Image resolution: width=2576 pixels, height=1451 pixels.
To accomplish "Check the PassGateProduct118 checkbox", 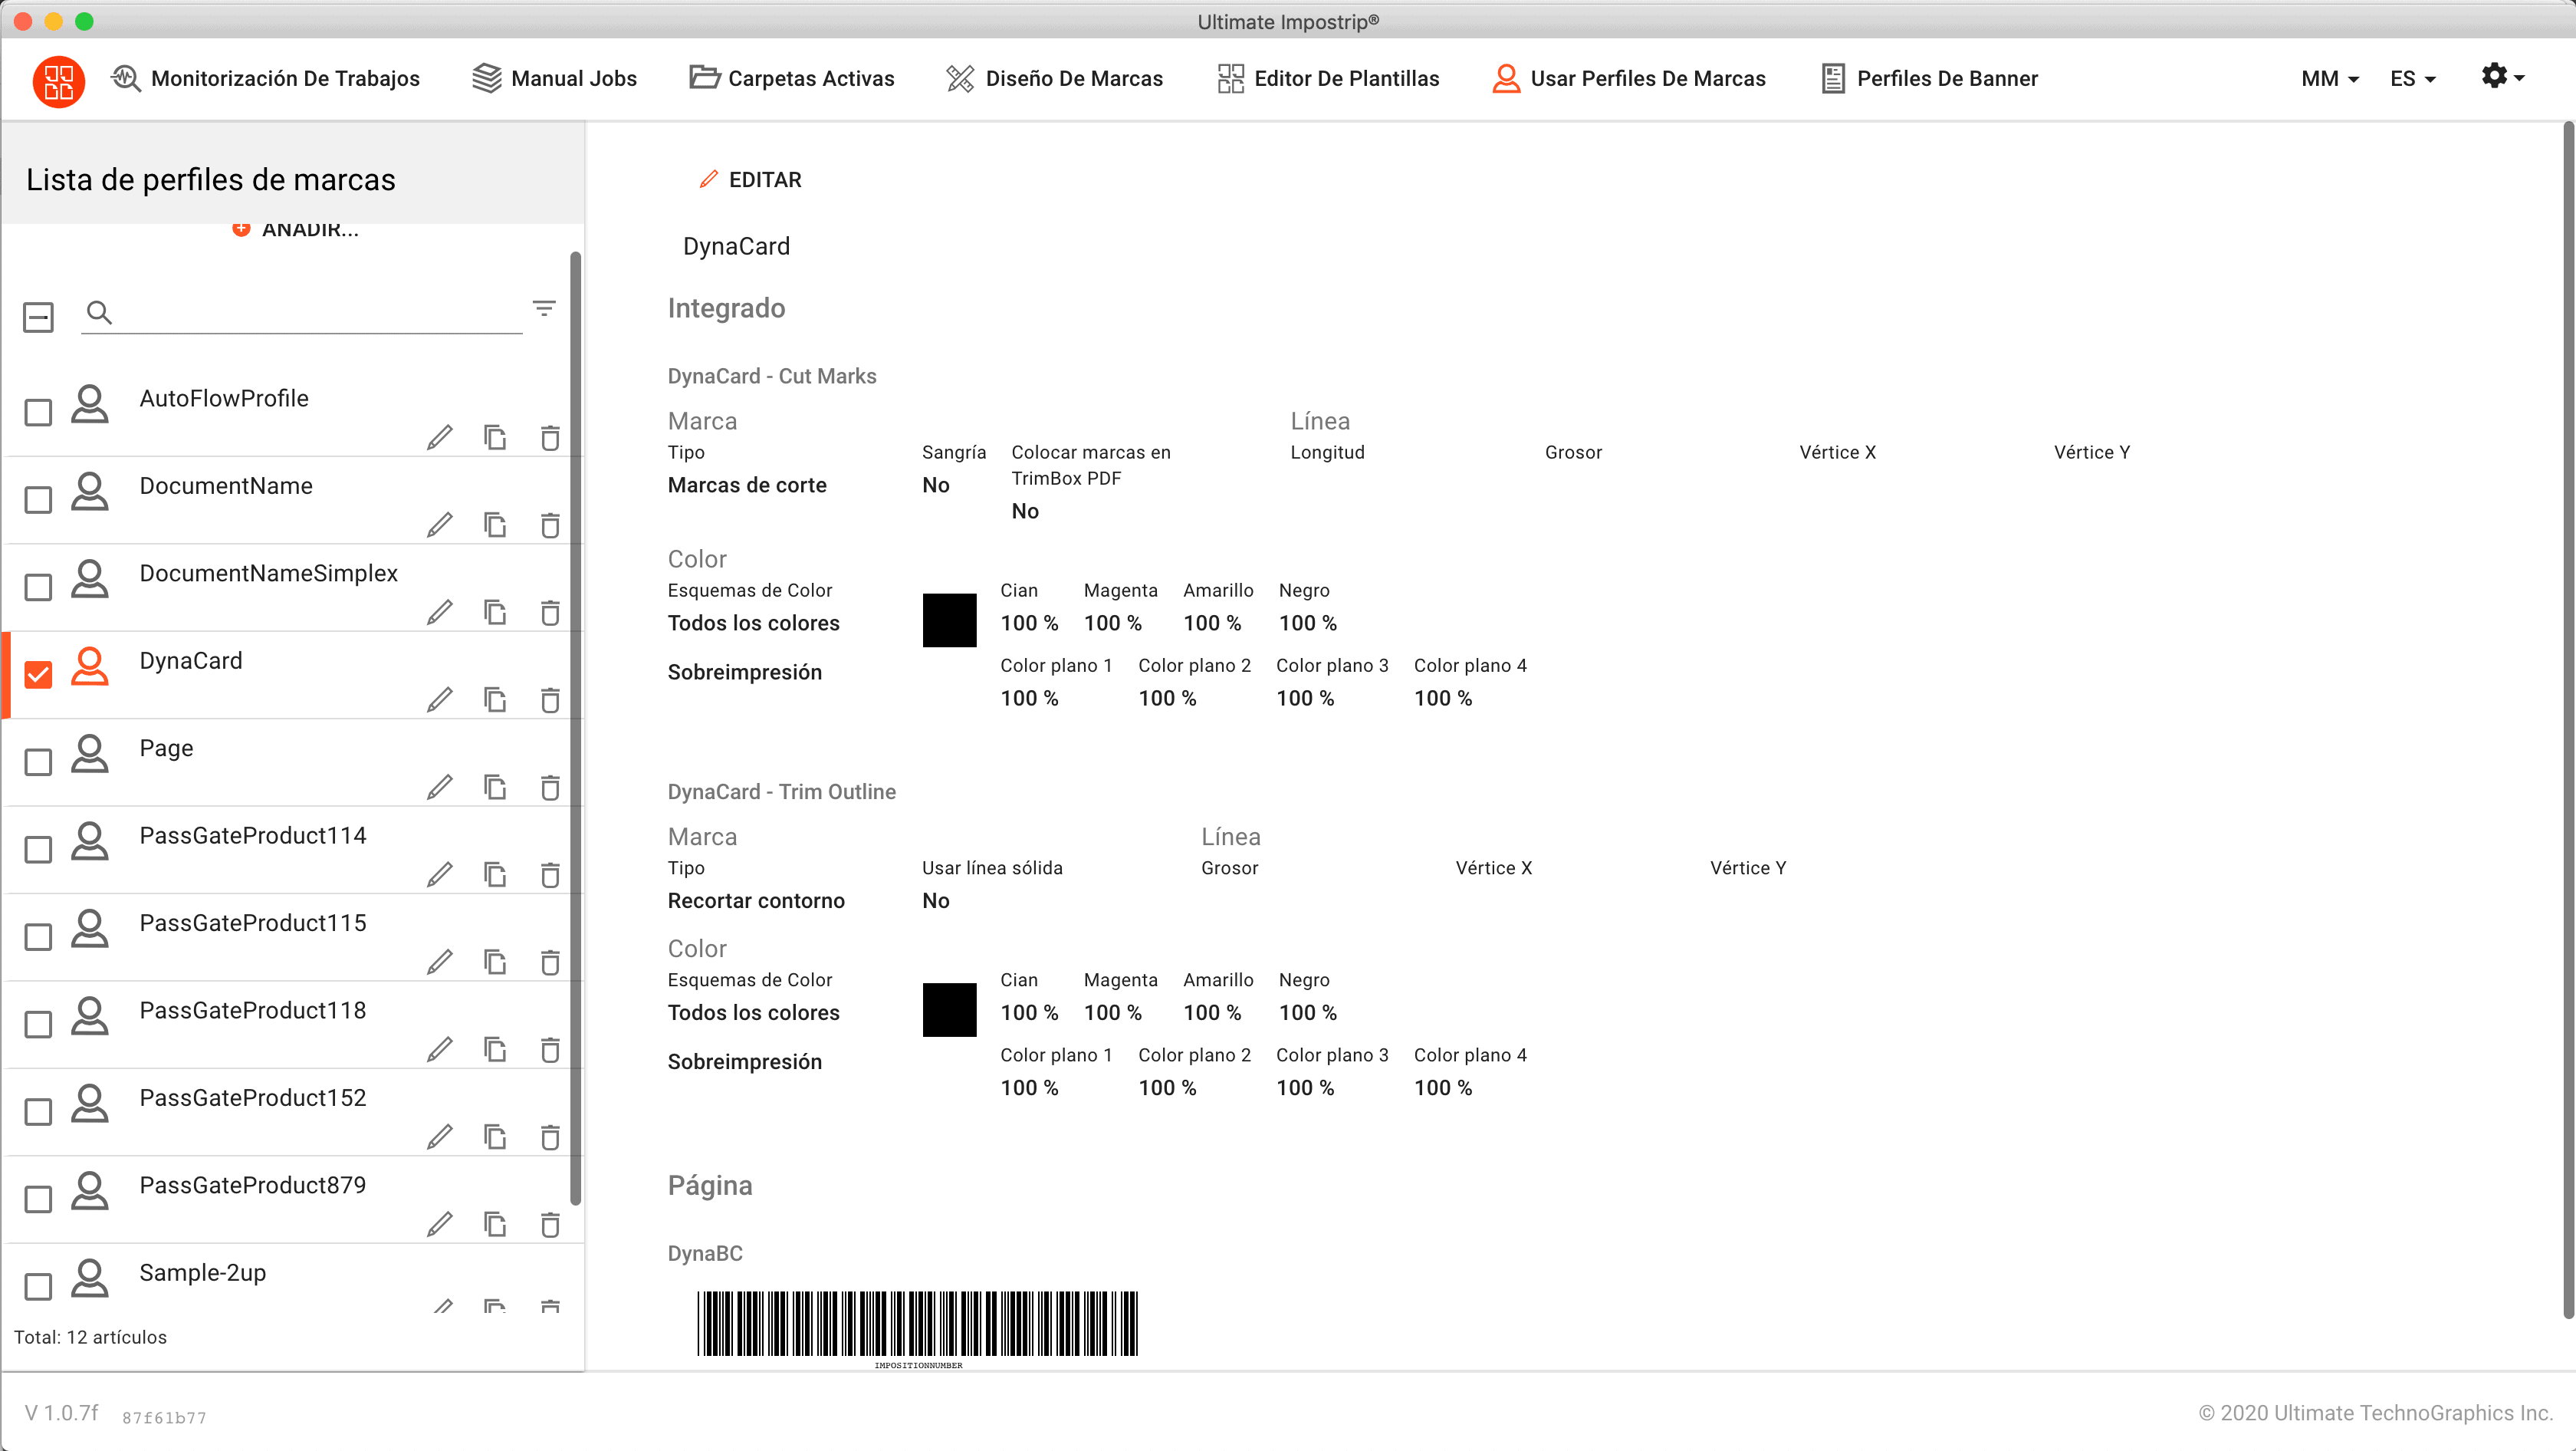I will coord(38,1024).
